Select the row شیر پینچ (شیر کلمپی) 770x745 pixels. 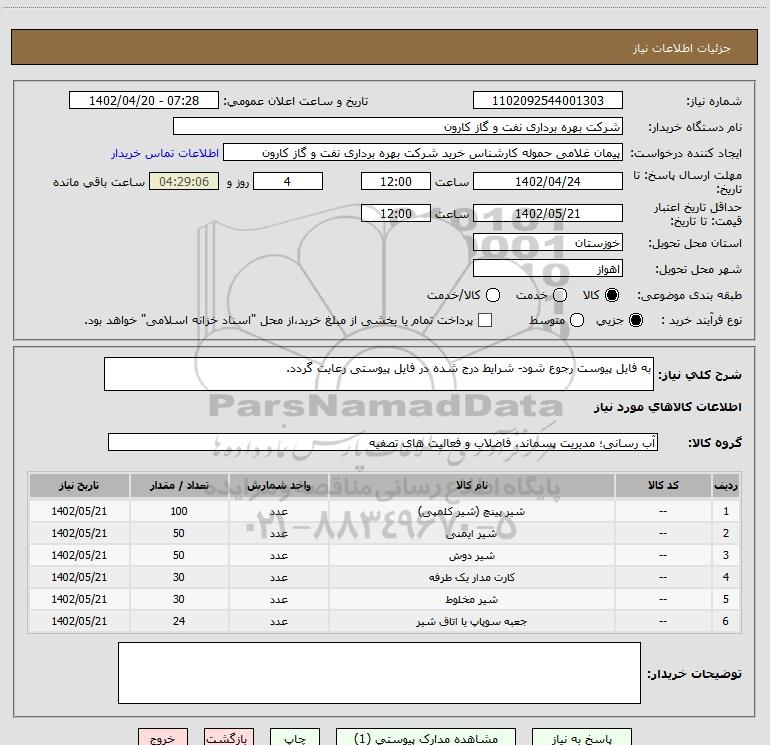tap(385, 511)
